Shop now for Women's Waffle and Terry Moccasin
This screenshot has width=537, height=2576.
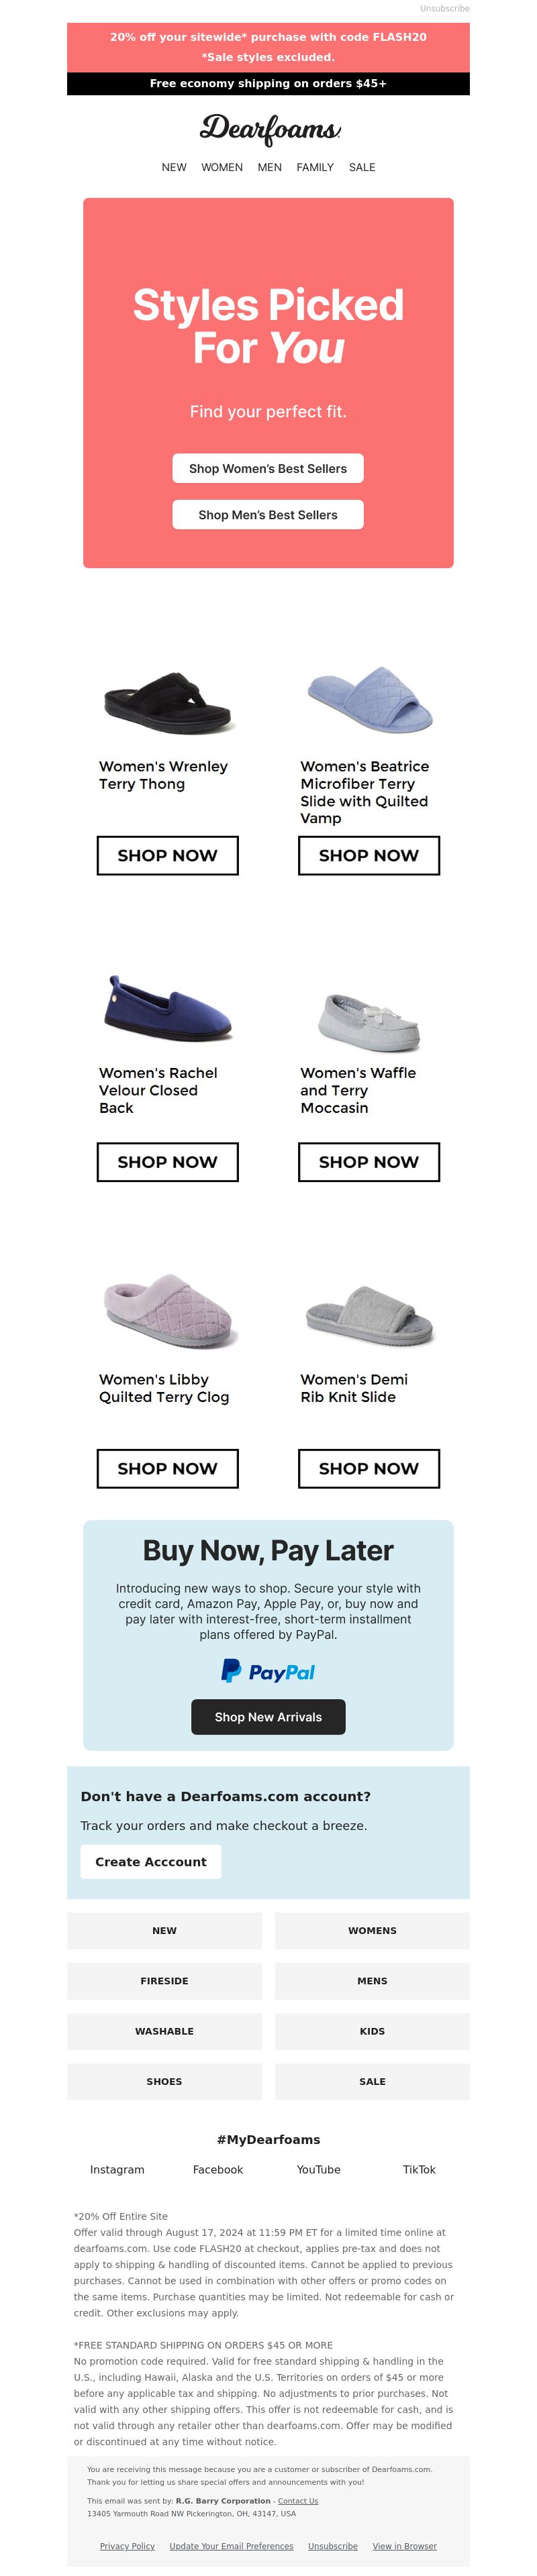(369, 1162)
